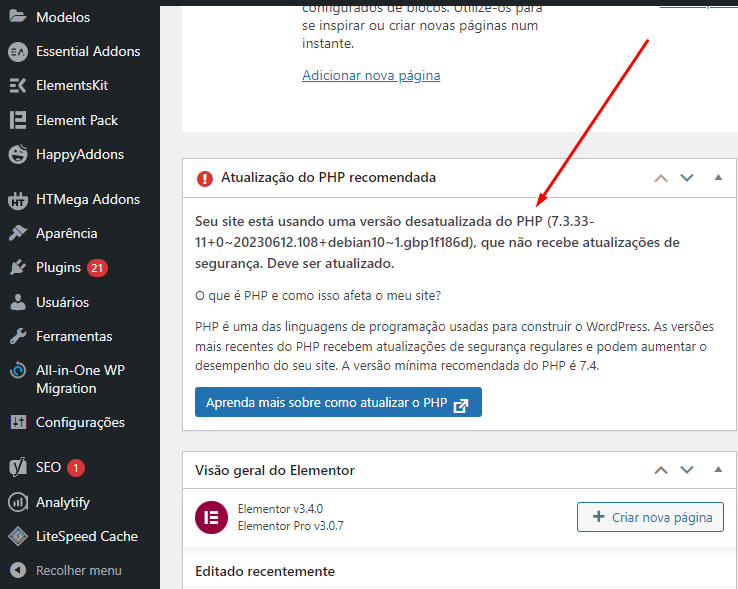This screenshot has height=589, width=738.
Task: Open the Plugins menu label
Action: (x=58, y=267)
